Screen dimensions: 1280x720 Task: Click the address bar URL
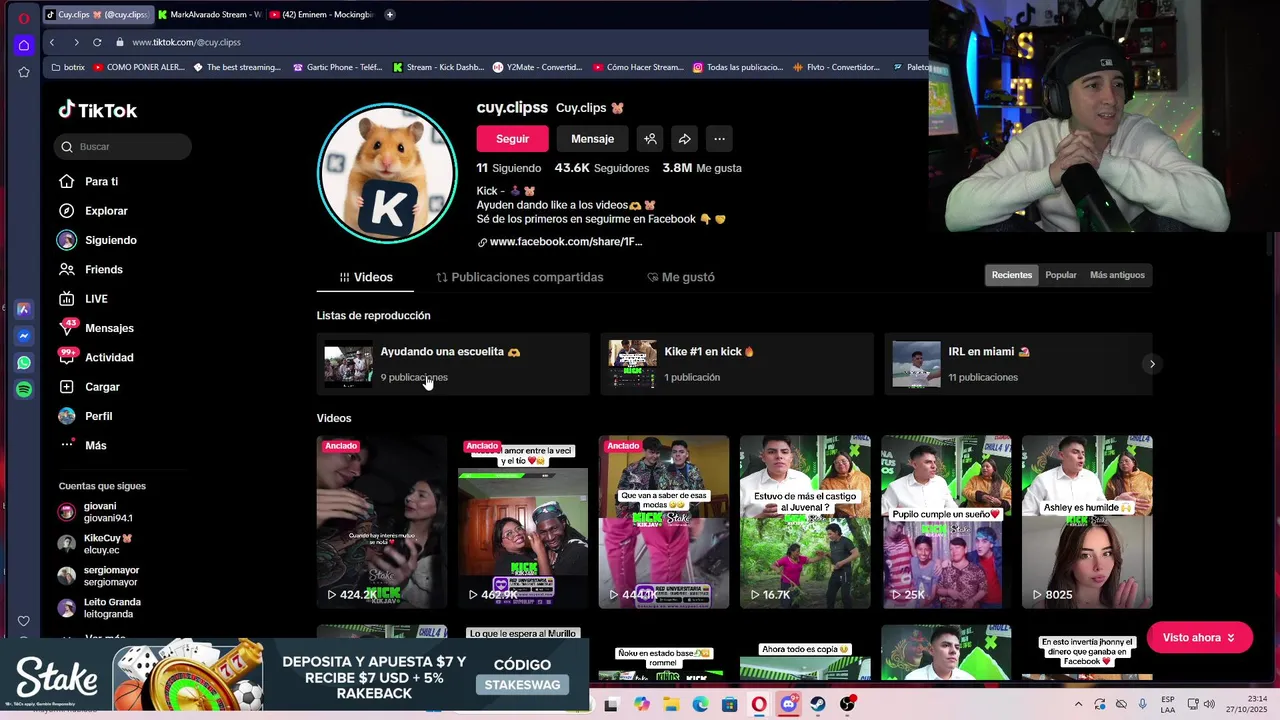(186, 42)
